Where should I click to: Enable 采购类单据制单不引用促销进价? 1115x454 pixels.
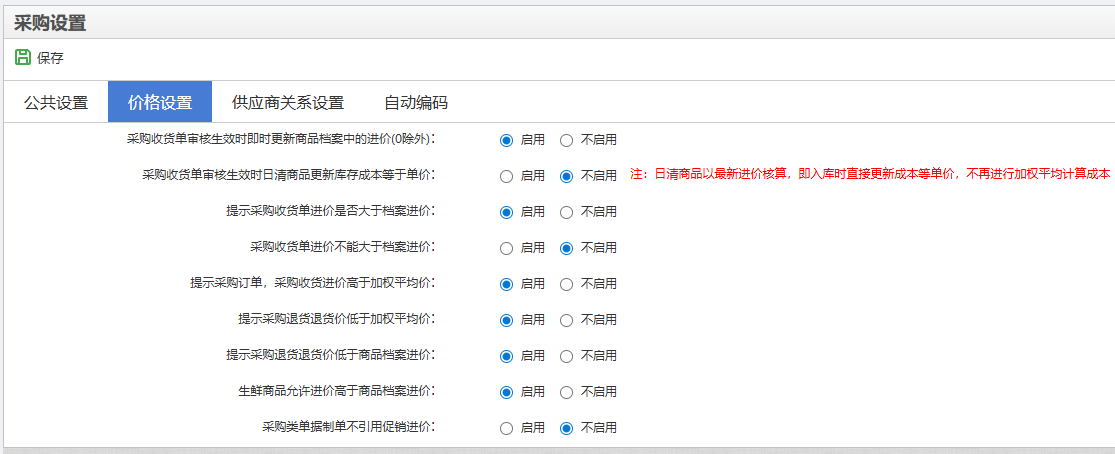(x=506, y=428)
